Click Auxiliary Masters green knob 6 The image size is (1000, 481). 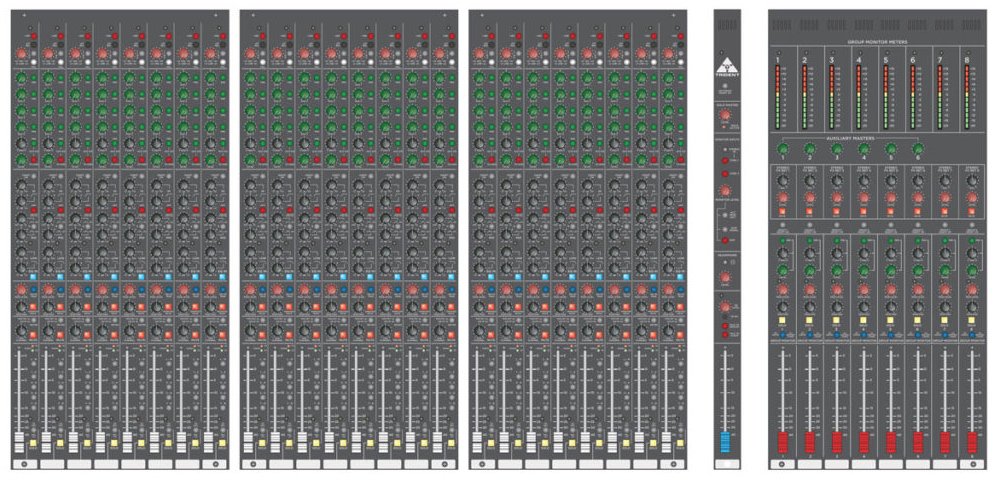(918, 150)
